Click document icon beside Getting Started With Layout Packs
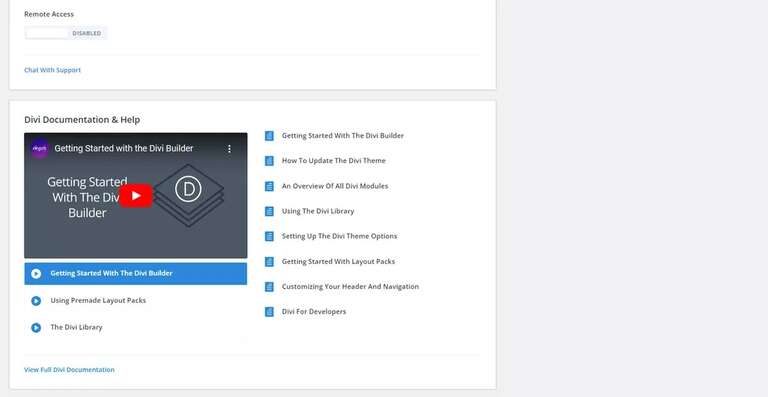Viewport: 768px width, 397px height. point(269,261)
